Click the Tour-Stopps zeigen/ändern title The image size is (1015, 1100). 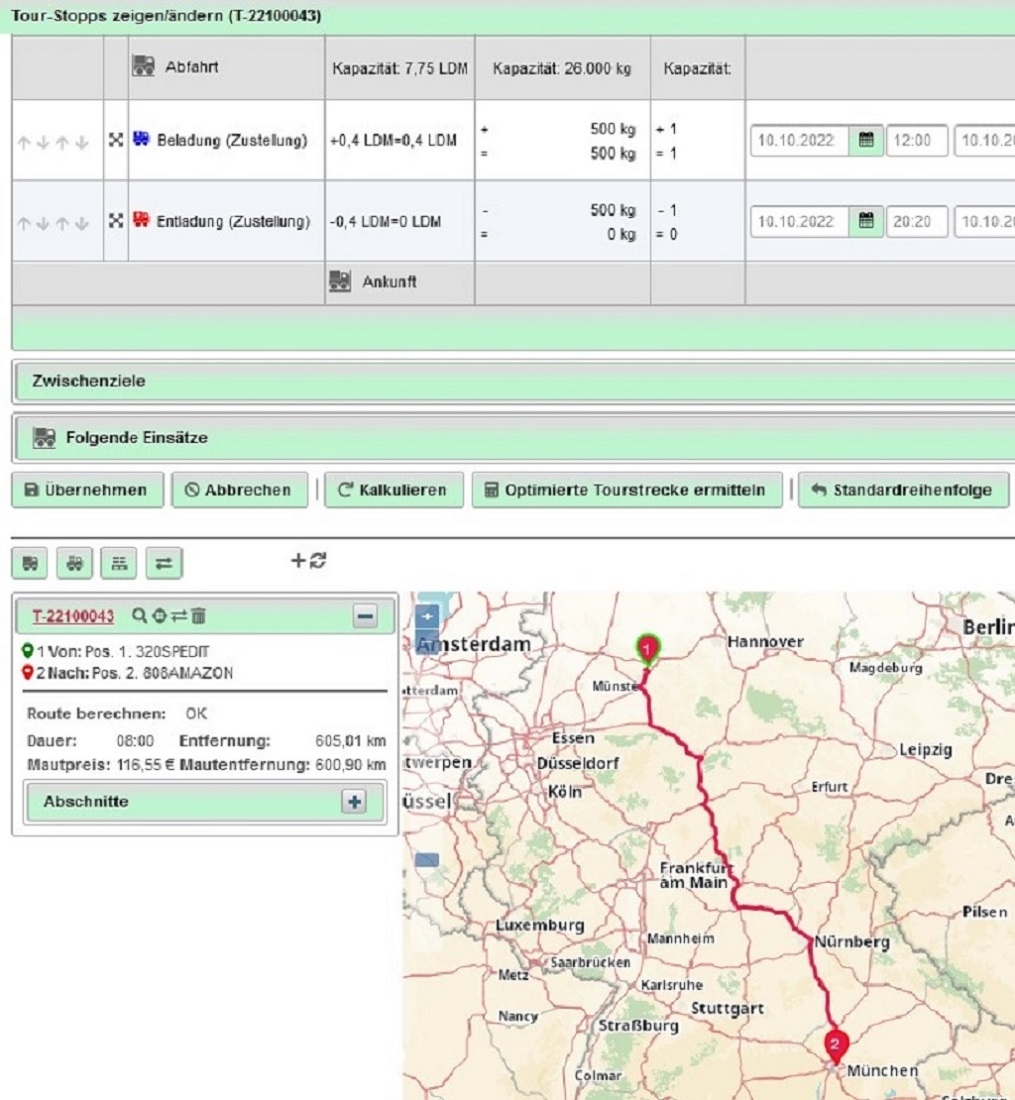166,15
